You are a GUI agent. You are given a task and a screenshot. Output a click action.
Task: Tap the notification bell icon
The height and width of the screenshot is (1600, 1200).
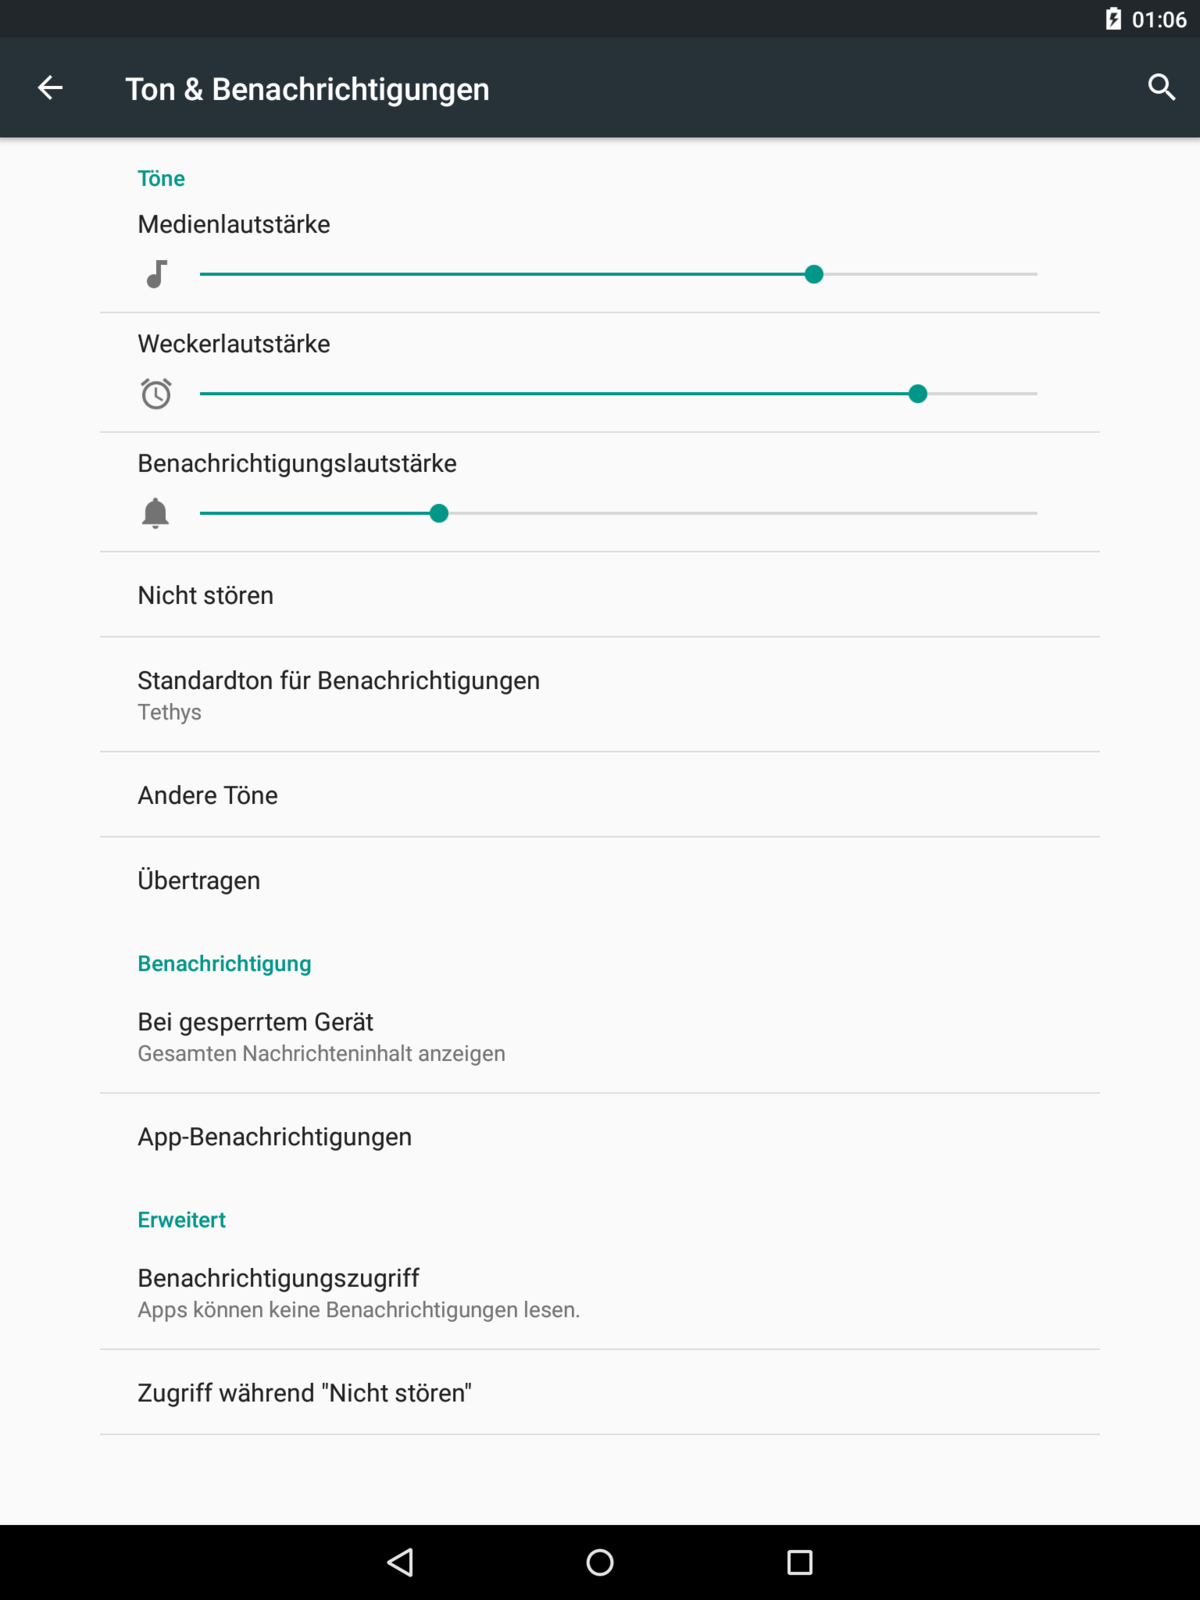pyautogui.click(x=156, y=513)
